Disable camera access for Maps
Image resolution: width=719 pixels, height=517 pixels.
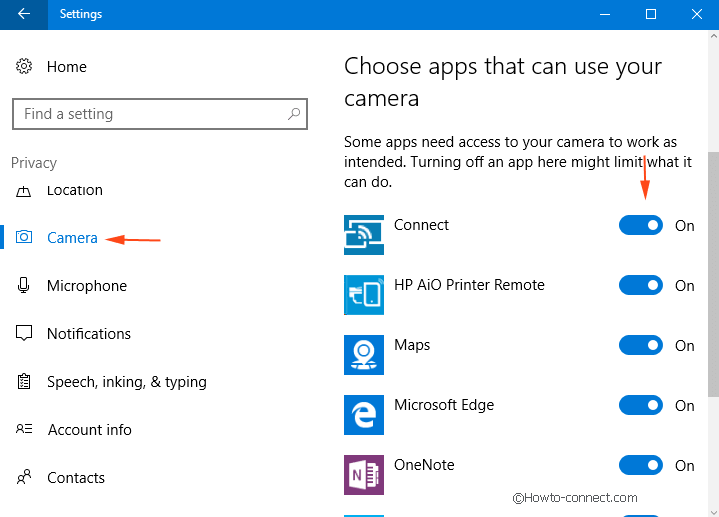pyautogui.click(x=641, y=345)
